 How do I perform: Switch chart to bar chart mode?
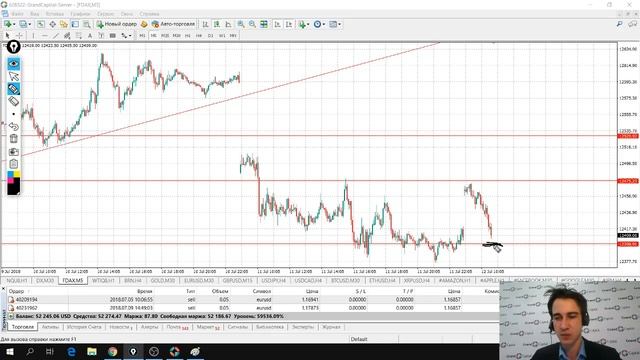pyautogui.click(x=205, y=24)
